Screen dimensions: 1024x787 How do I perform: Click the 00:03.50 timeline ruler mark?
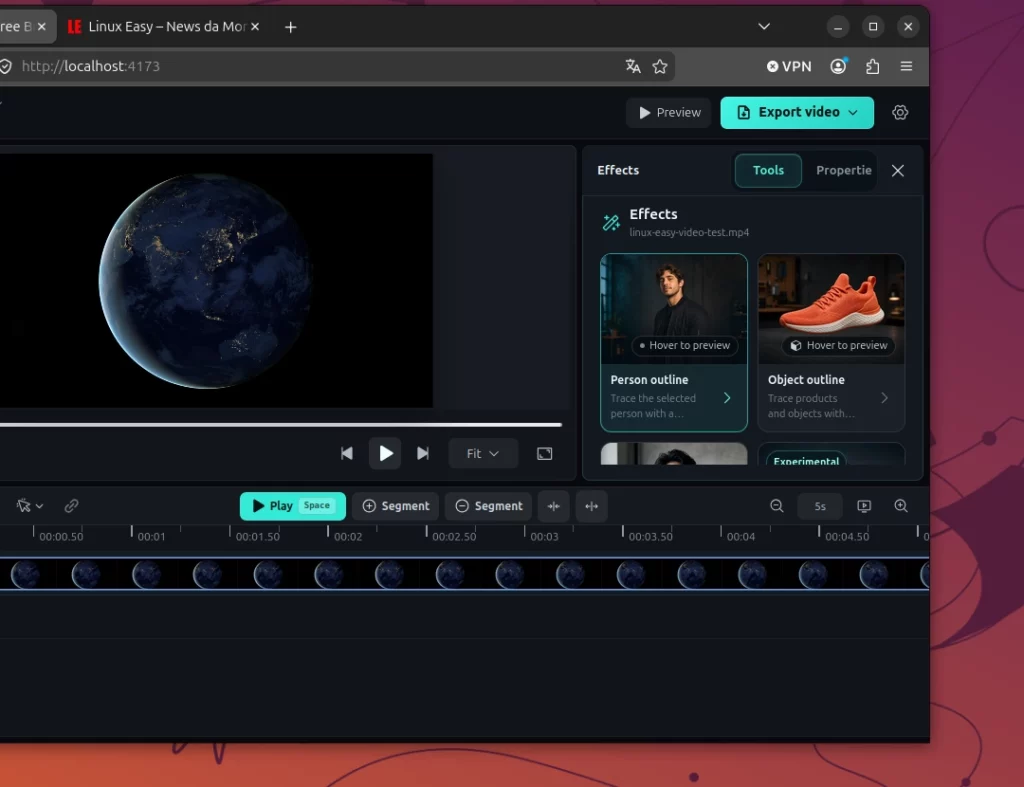click(x=650, y=536)
